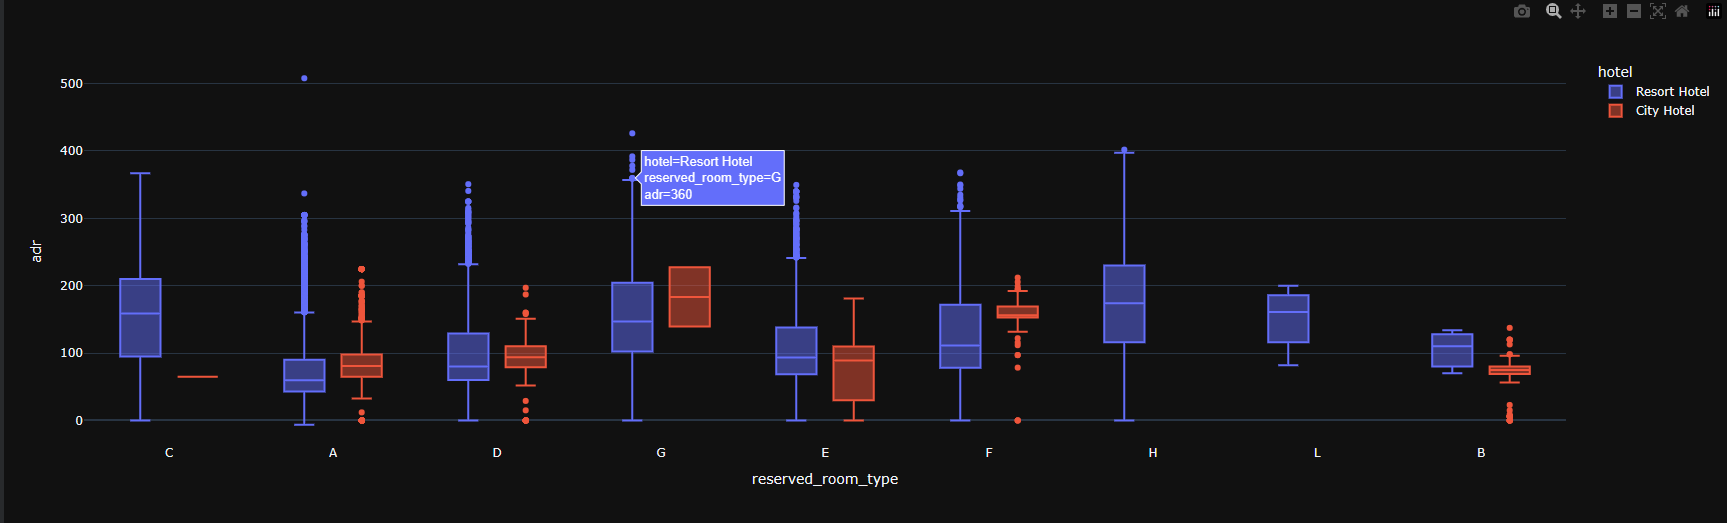Click the y-axis tick label 200
The height and width of the screenshot is (523, 1727).
(71, 286)
